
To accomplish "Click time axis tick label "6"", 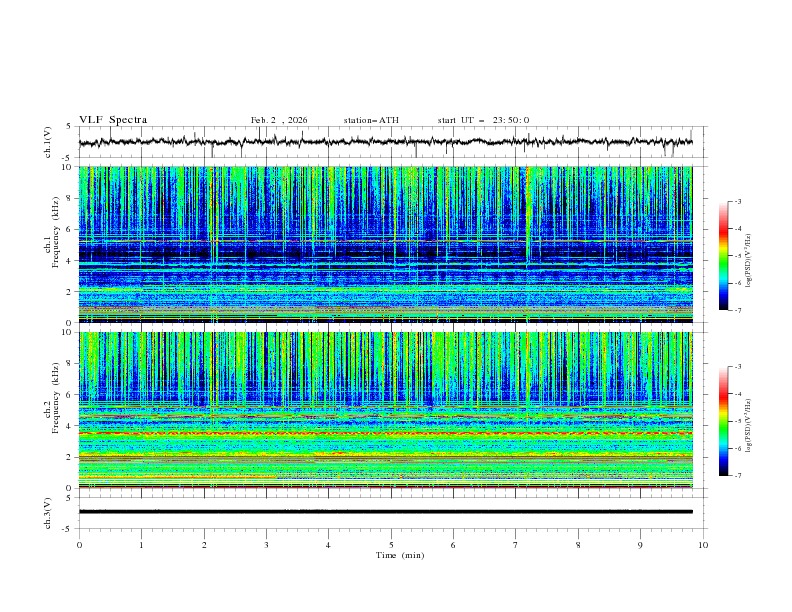I will pyautogui.click(x=453, y=545).
